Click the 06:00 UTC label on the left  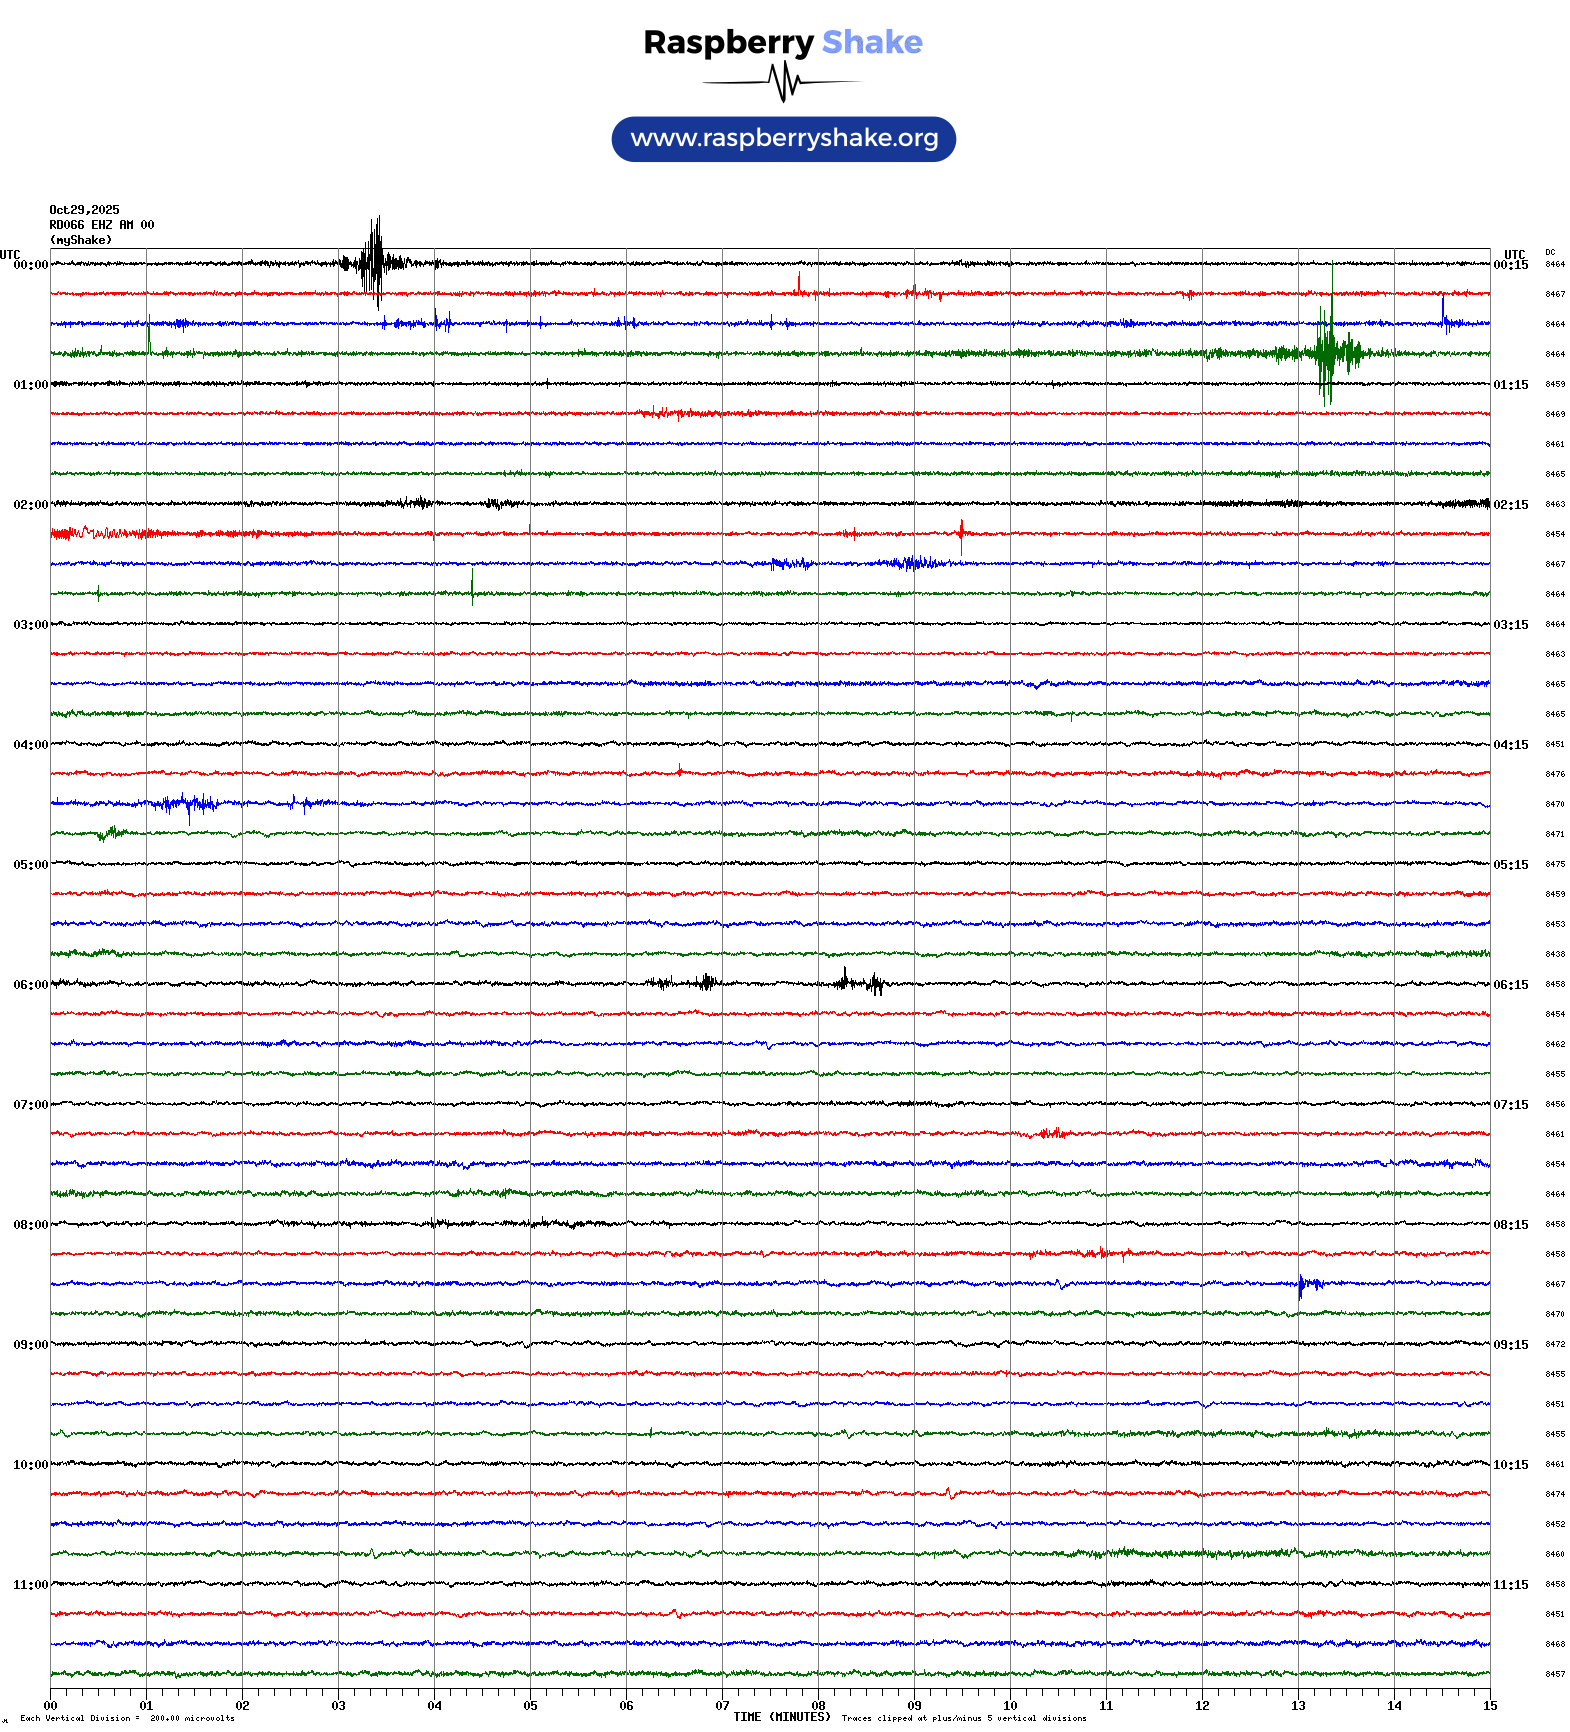pos(30,985)
